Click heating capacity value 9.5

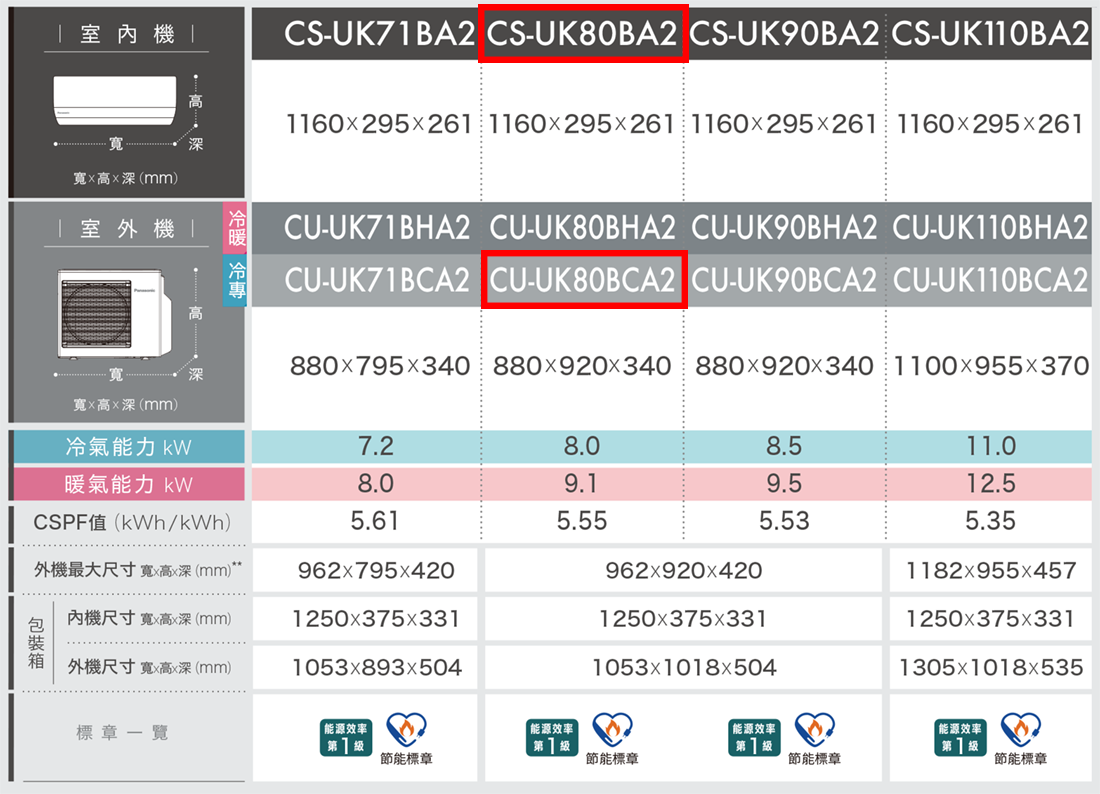tap(784, 483)
